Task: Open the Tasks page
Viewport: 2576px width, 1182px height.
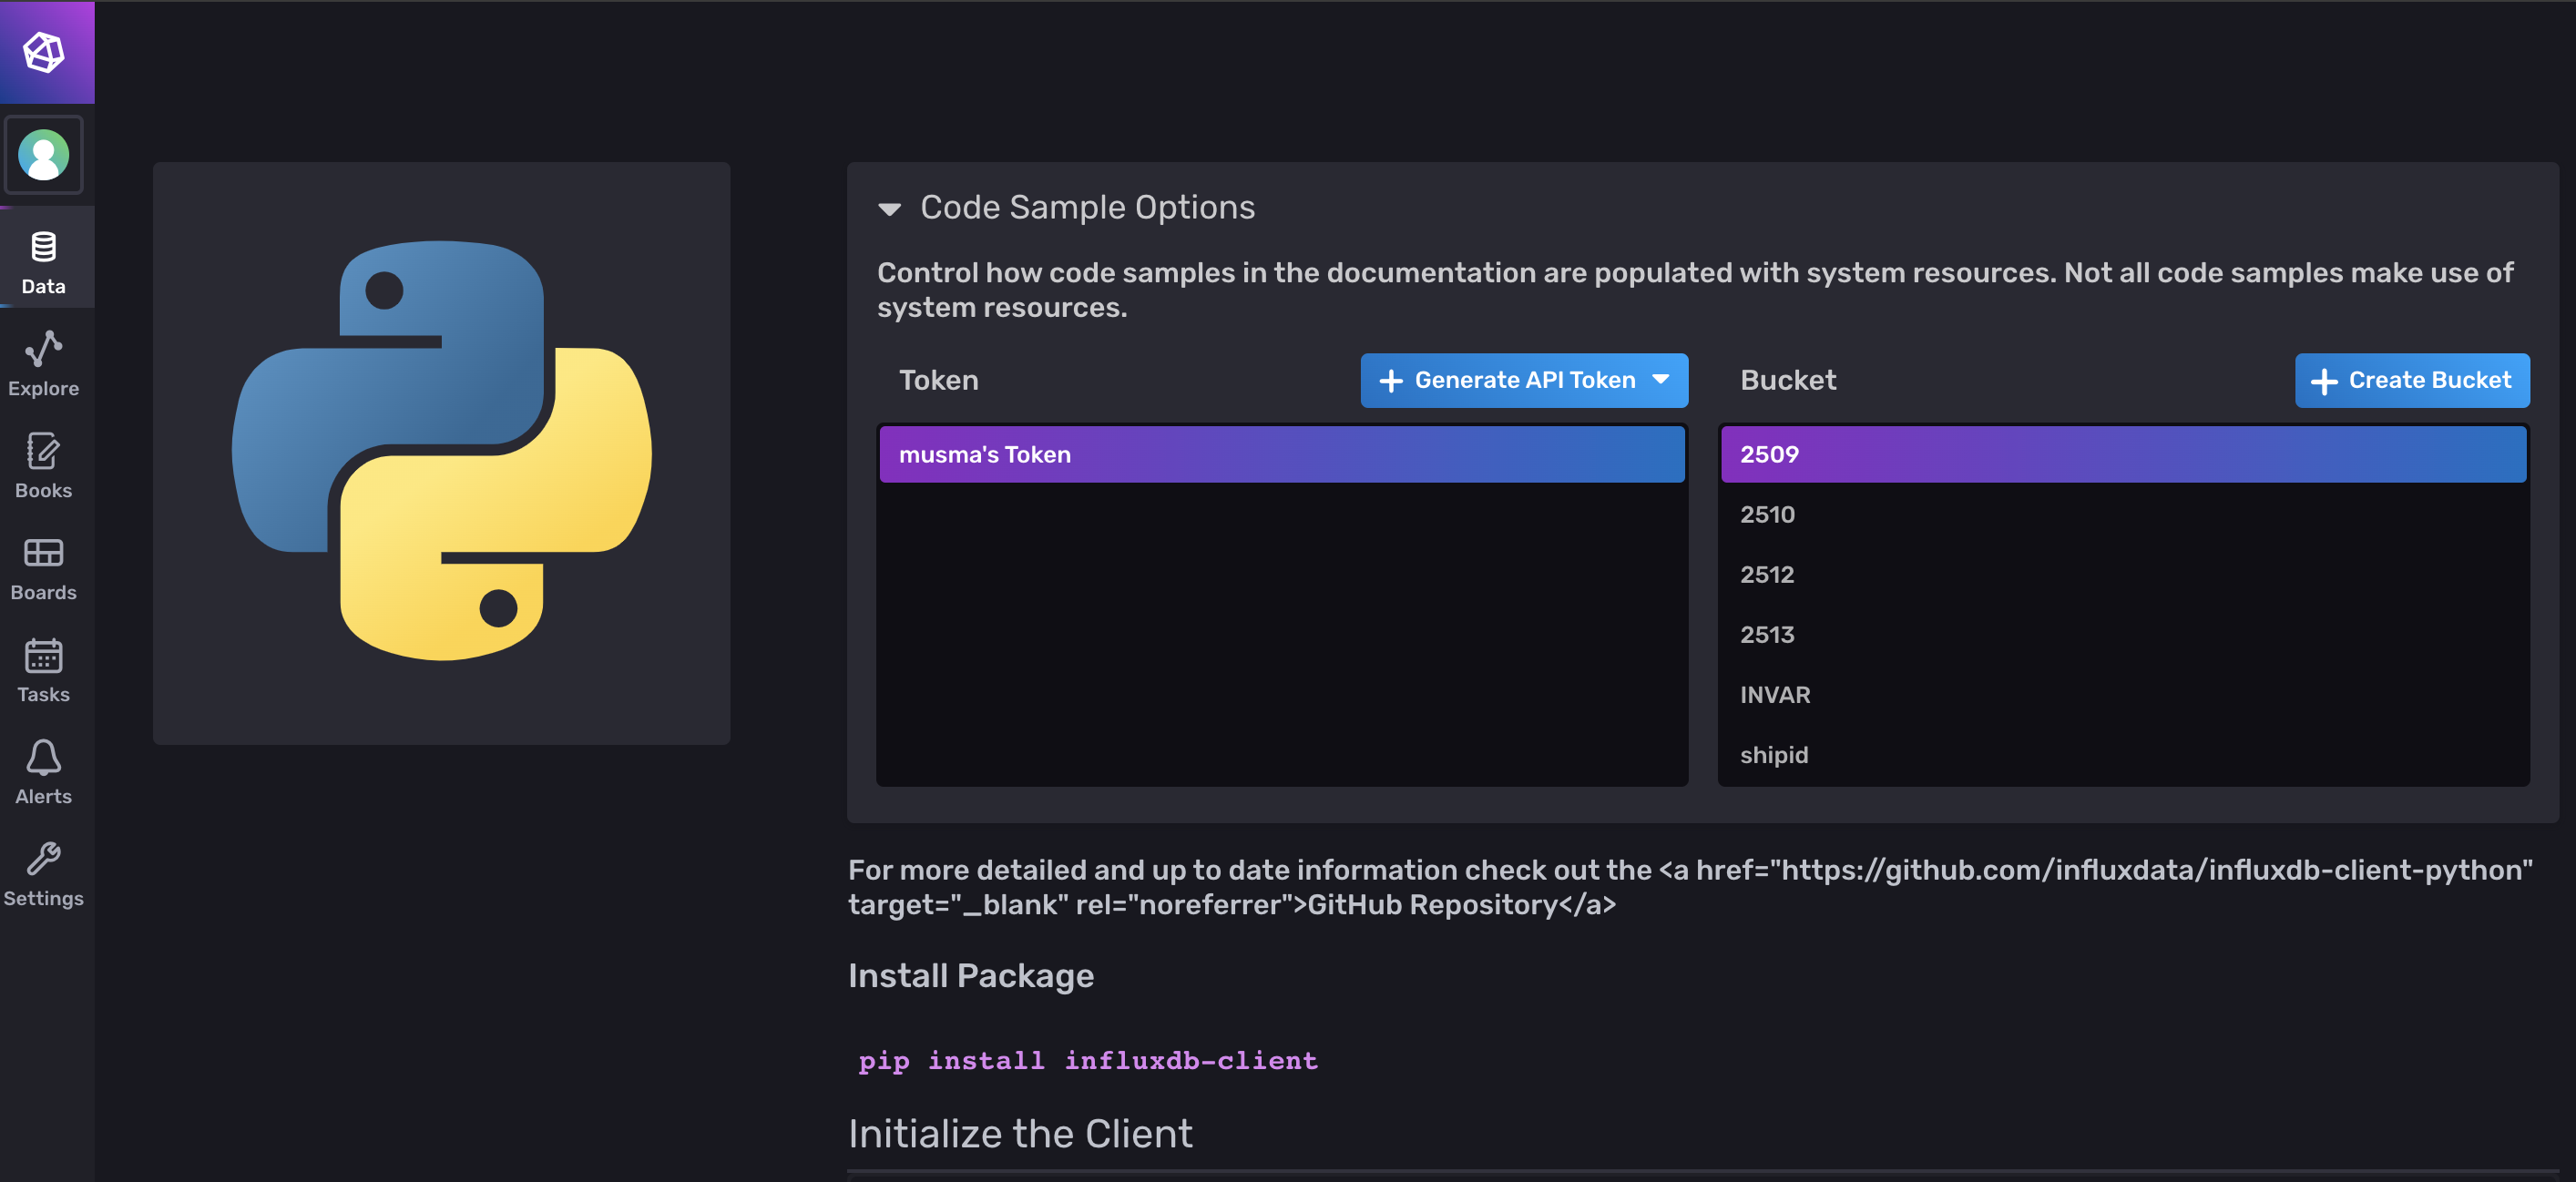Action: tap(44, 670)
